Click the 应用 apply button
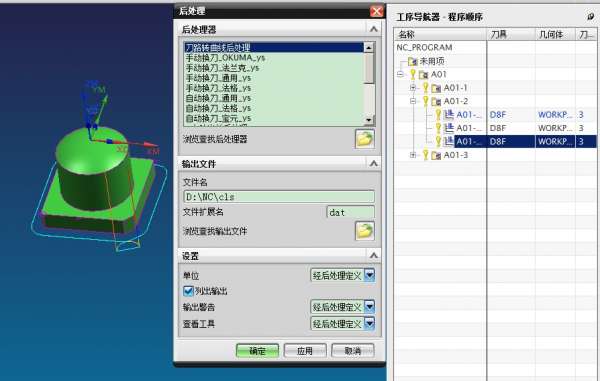Viewport: 600px width, 381px height. [x=305, y=351]
